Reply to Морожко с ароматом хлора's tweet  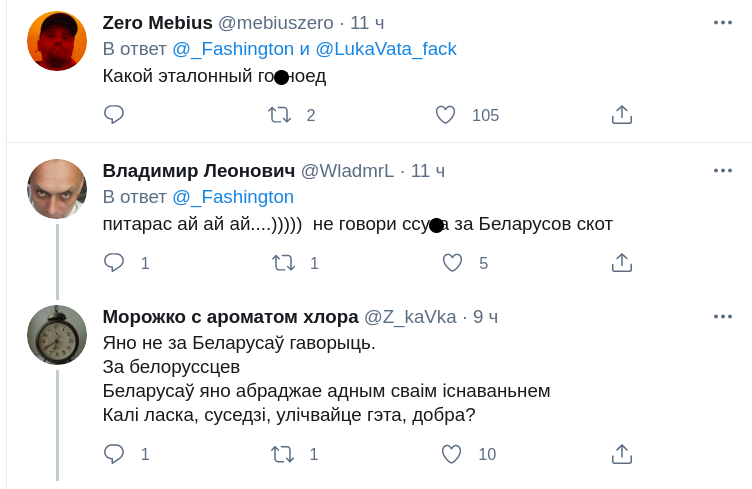114,454
